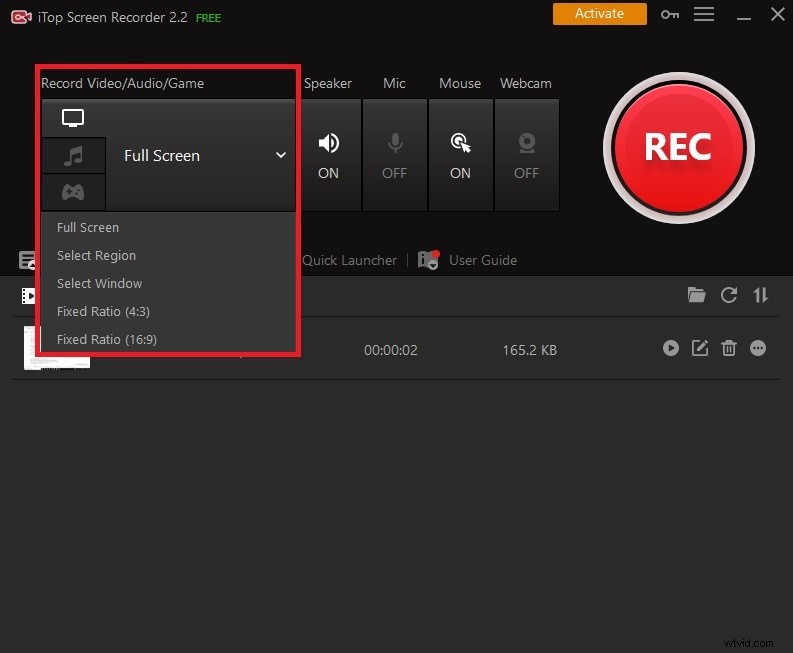The height and width of the screenshot is (653, 793).
Task: Refresh the recordings list
Action: click(x=728, y=294)
